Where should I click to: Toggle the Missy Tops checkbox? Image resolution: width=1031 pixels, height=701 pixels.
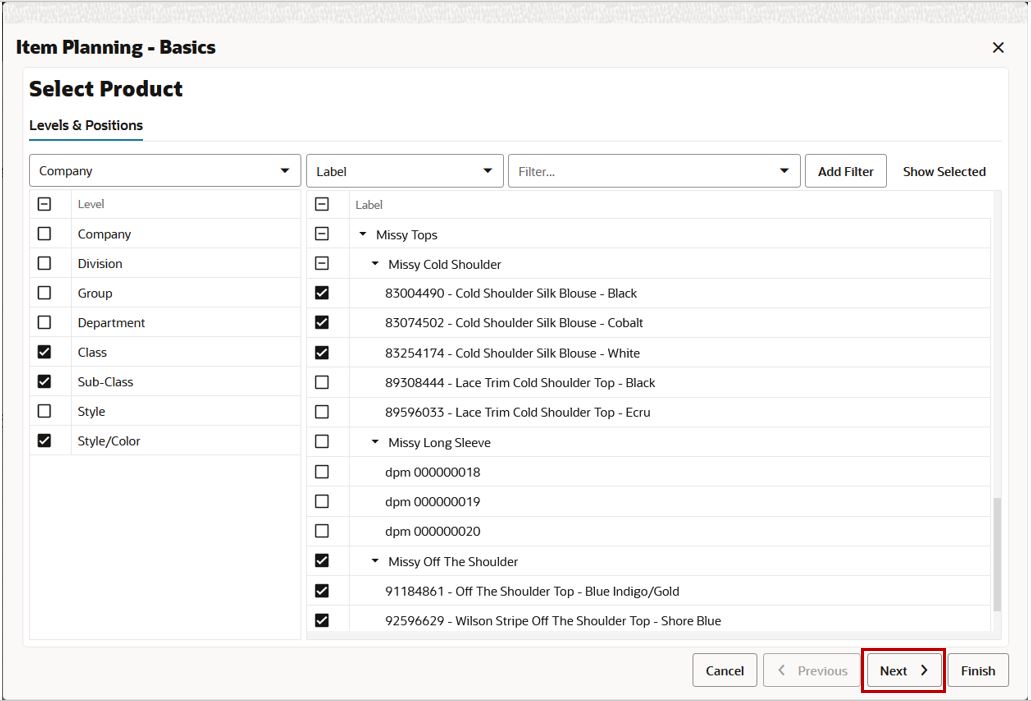coord(322,233)
